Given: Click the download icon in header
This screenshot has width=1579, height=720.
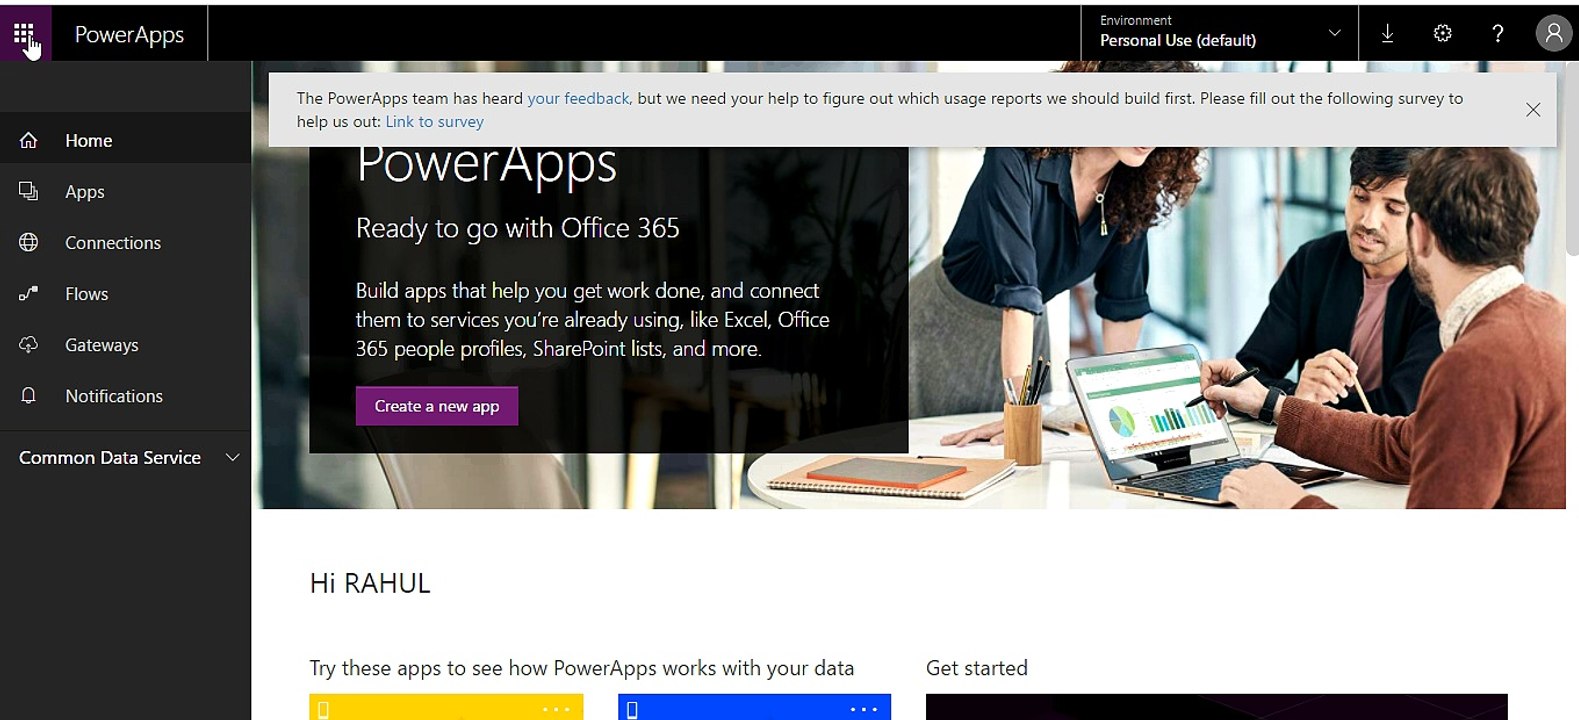Looking at the screenshot, I should coord(1387,33).
